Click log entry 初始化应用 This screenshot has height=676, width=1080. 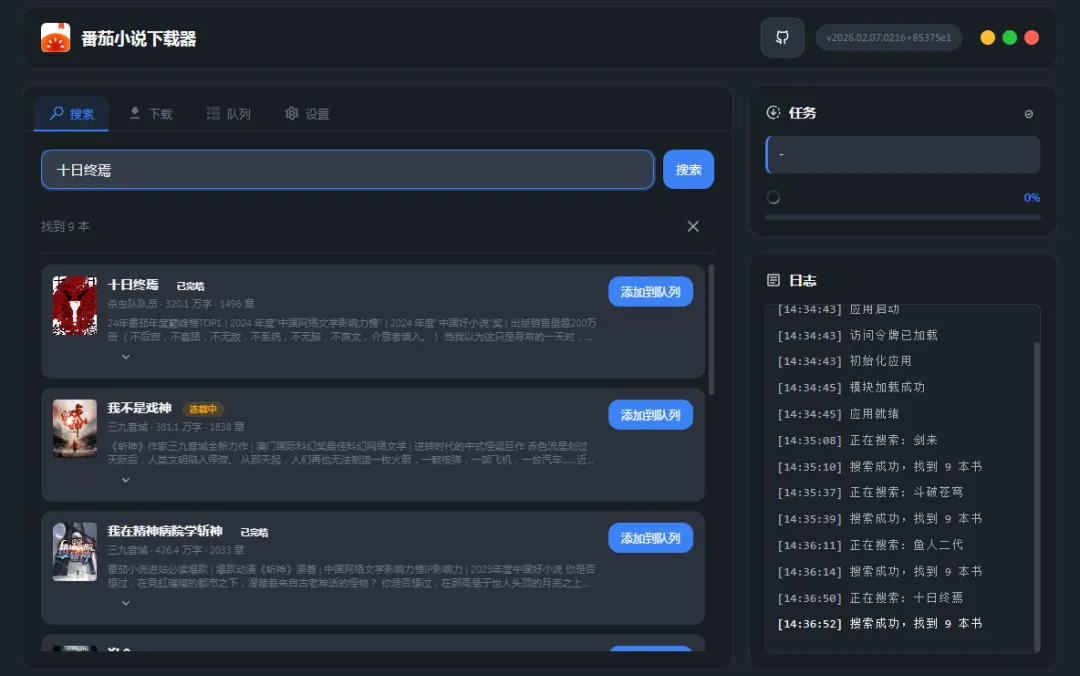tap(844, 361)
